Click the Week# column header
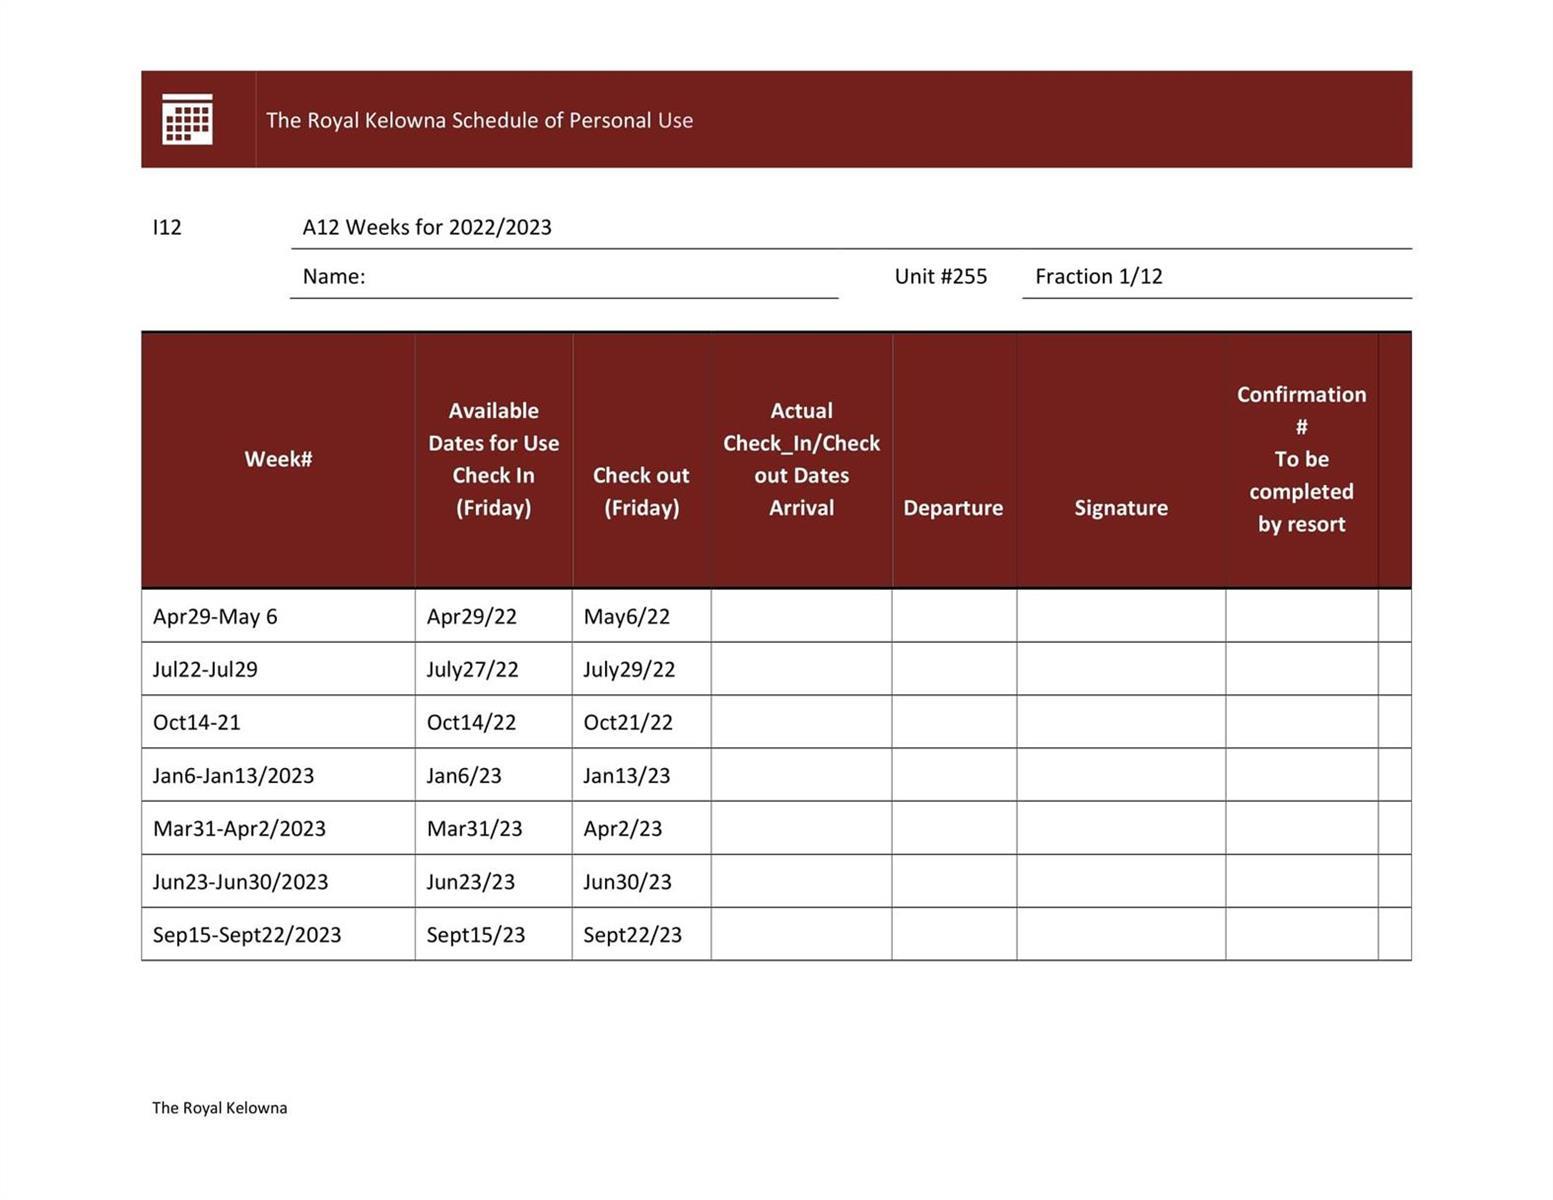Viewport: 1553px width, 1200px height. 278,459
